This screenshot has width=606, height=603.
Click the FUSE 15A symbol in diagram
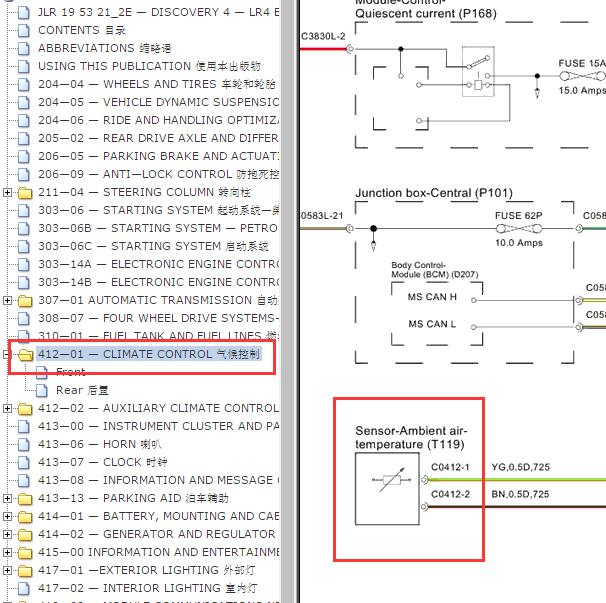point(582,76)
